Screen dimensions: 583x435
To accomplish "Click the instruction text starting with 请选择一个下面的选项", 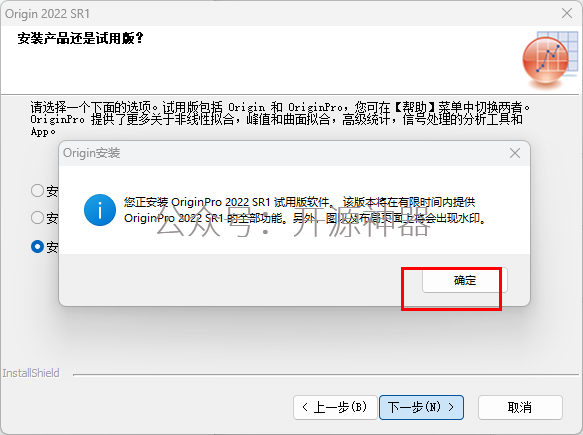I will [x=280, y=119].
